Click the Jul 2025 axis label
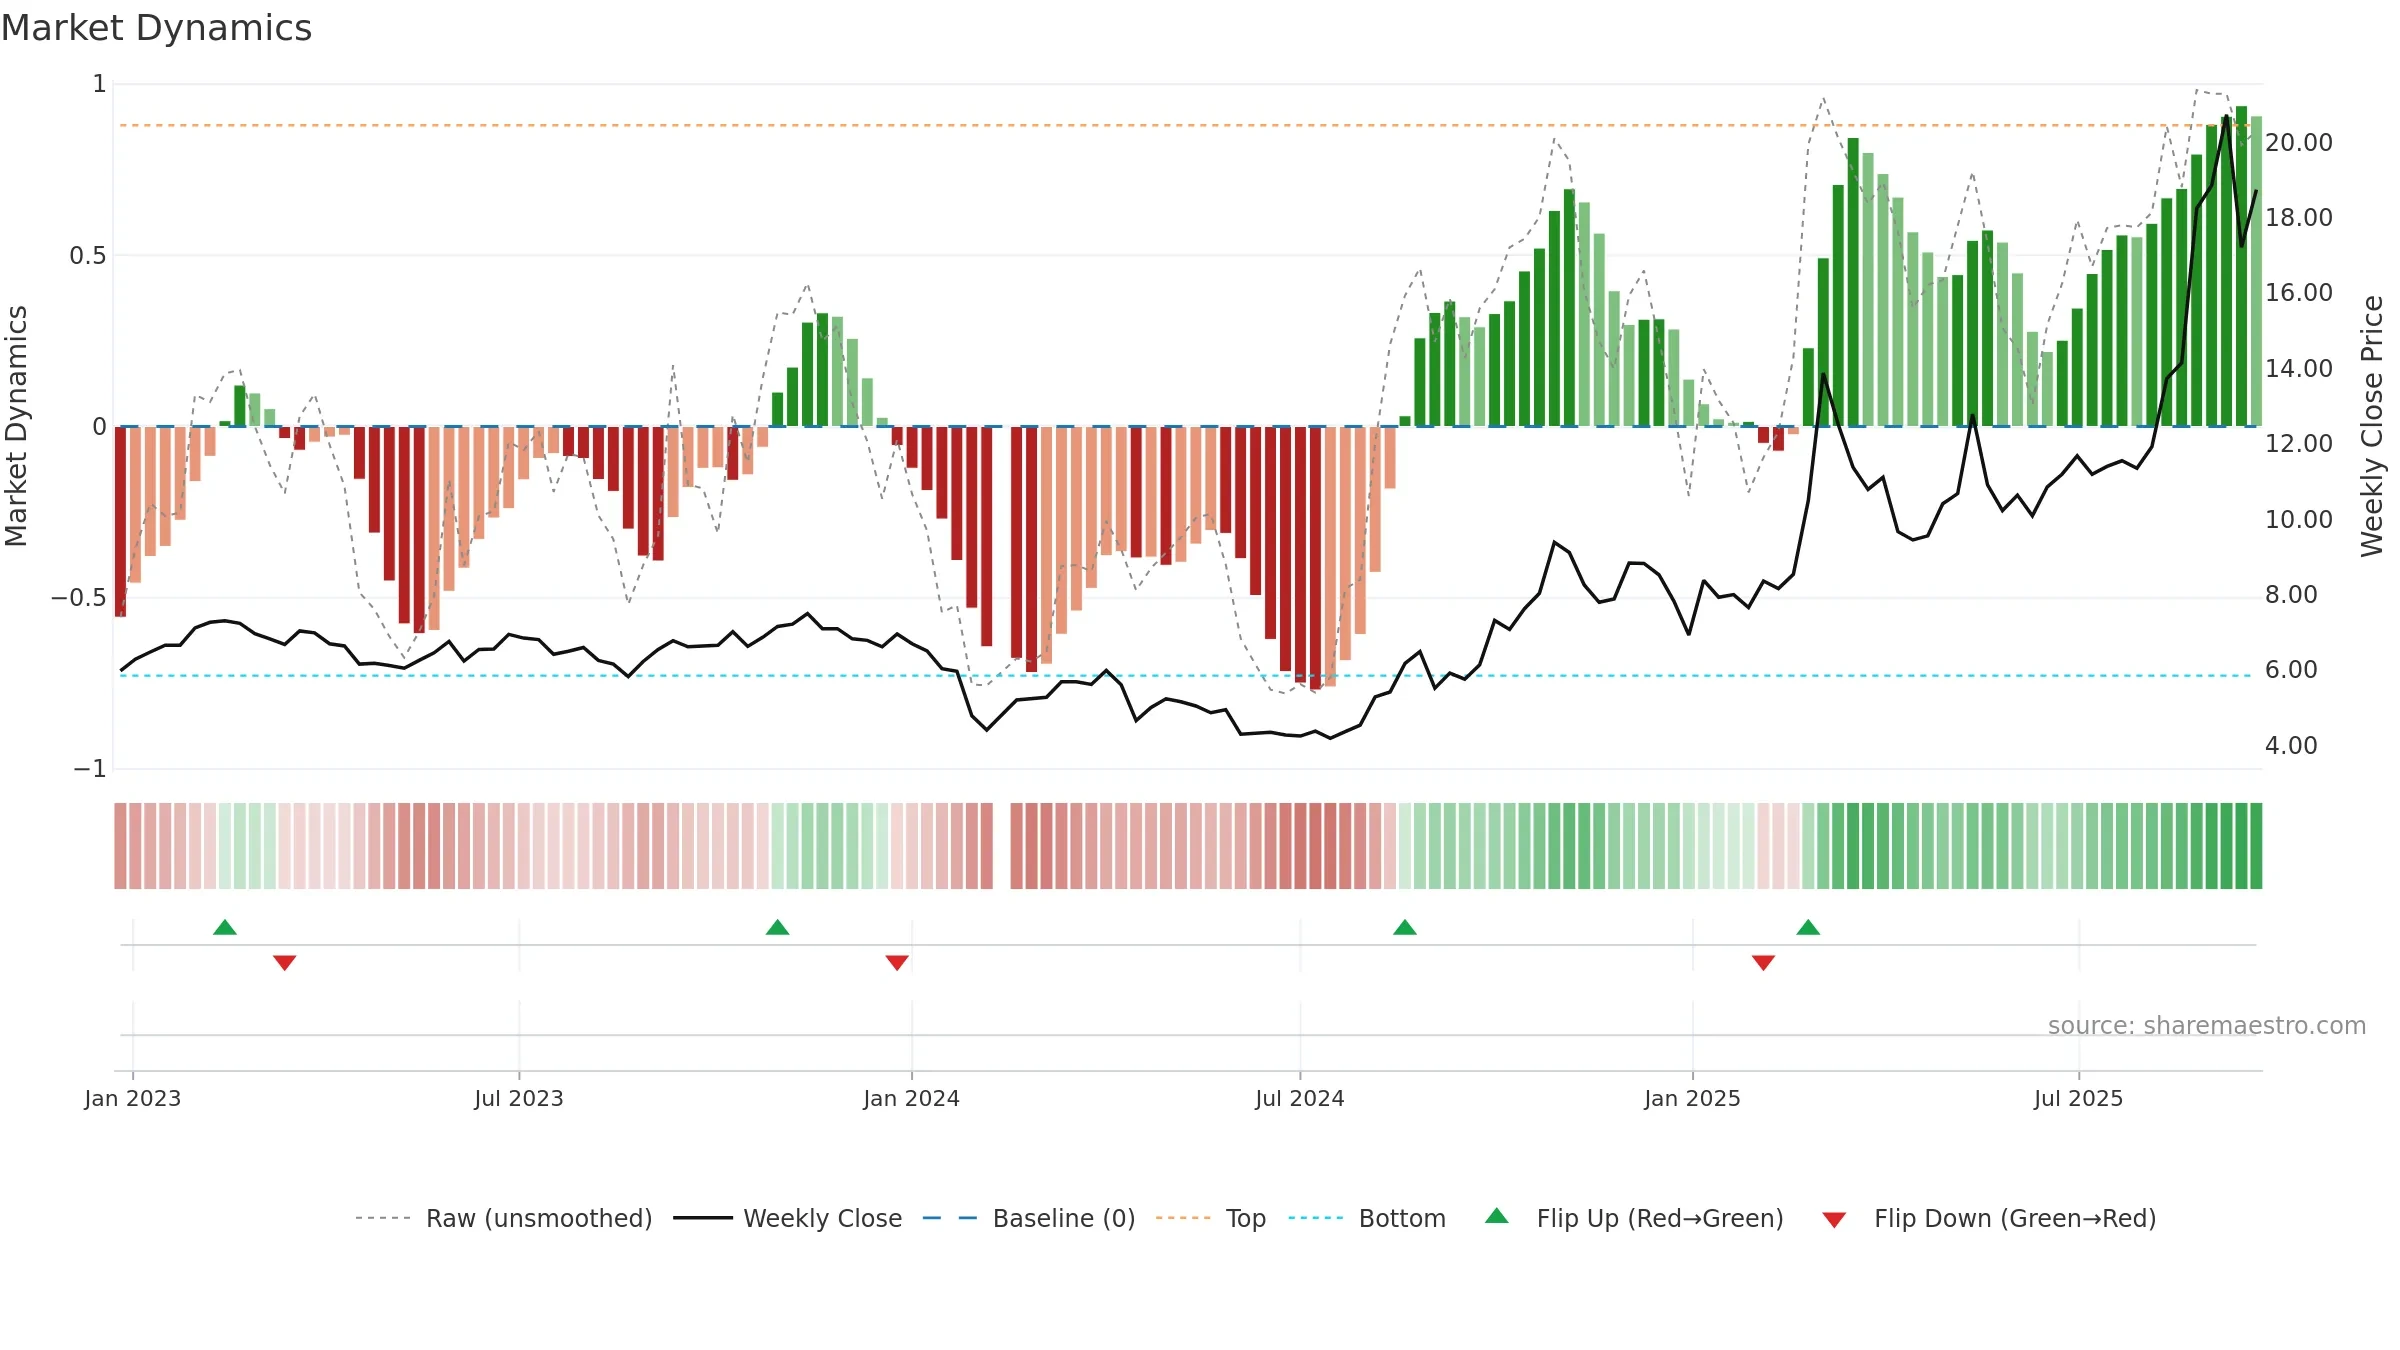Image resolution: width=2400 pixels, height=1350 pixels. tap(2079, 1098)
